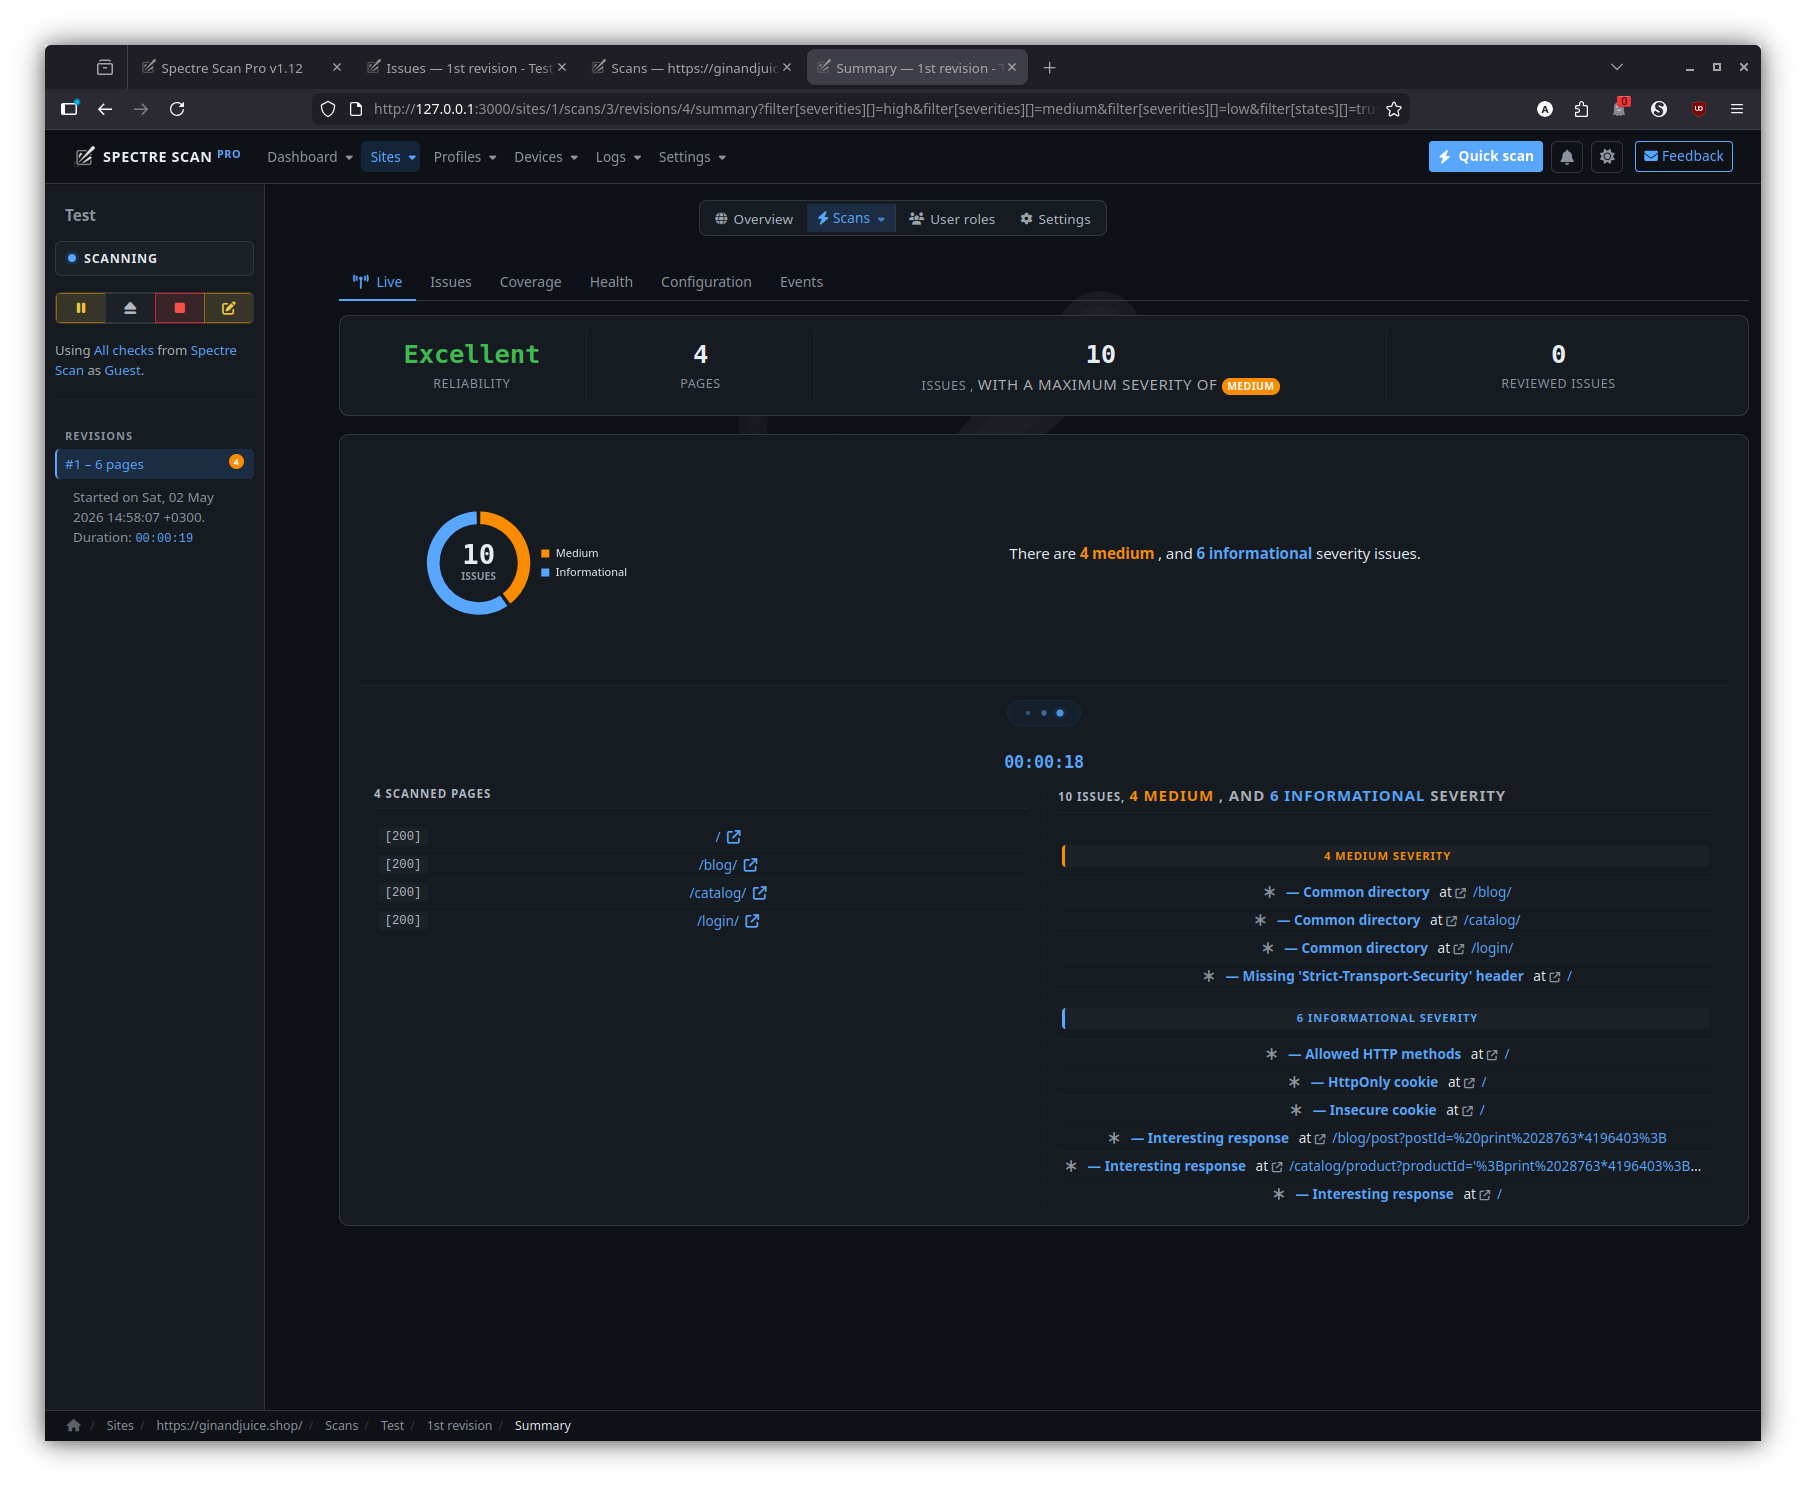Open 4 medium issues link

point(1117,554)
